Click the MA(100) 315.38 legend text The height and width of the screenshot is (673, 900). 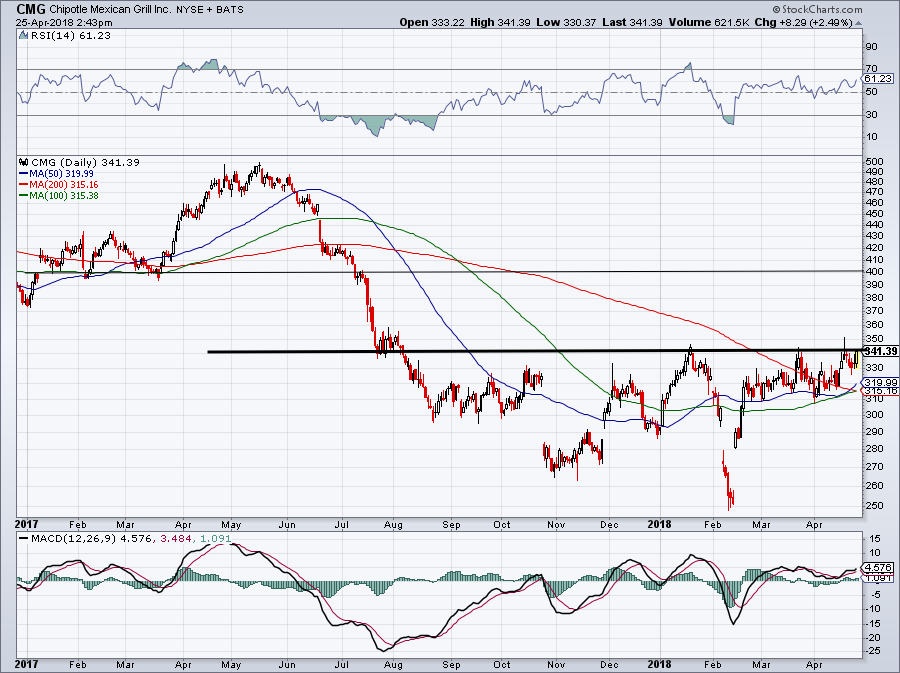coord(64,196)
